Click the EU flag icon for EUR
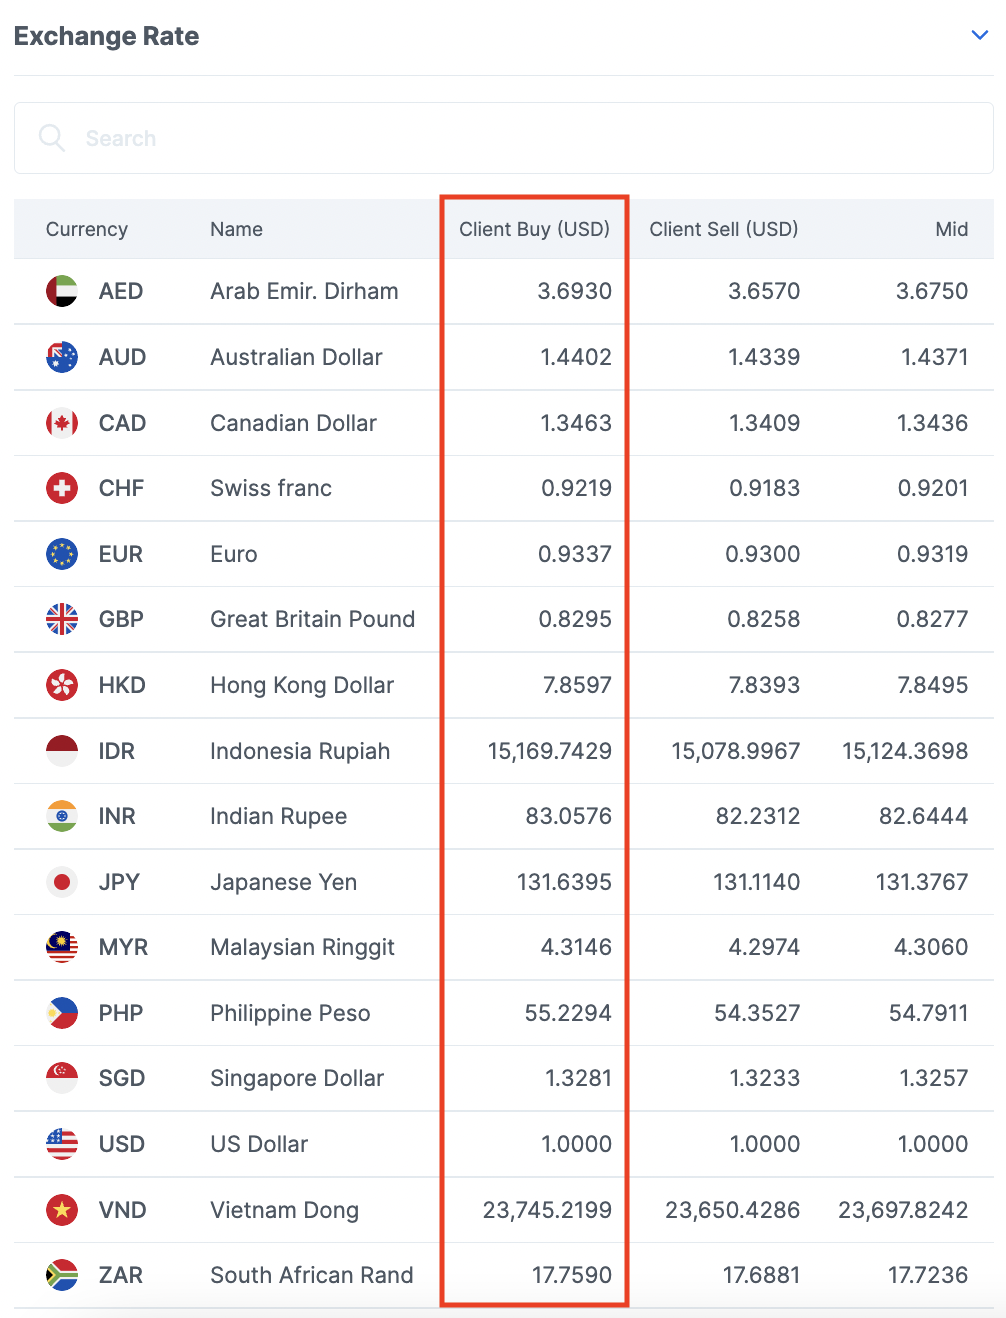Image resolution: width=1006 pixels, height=1318 pixels. tap(62, 554)
